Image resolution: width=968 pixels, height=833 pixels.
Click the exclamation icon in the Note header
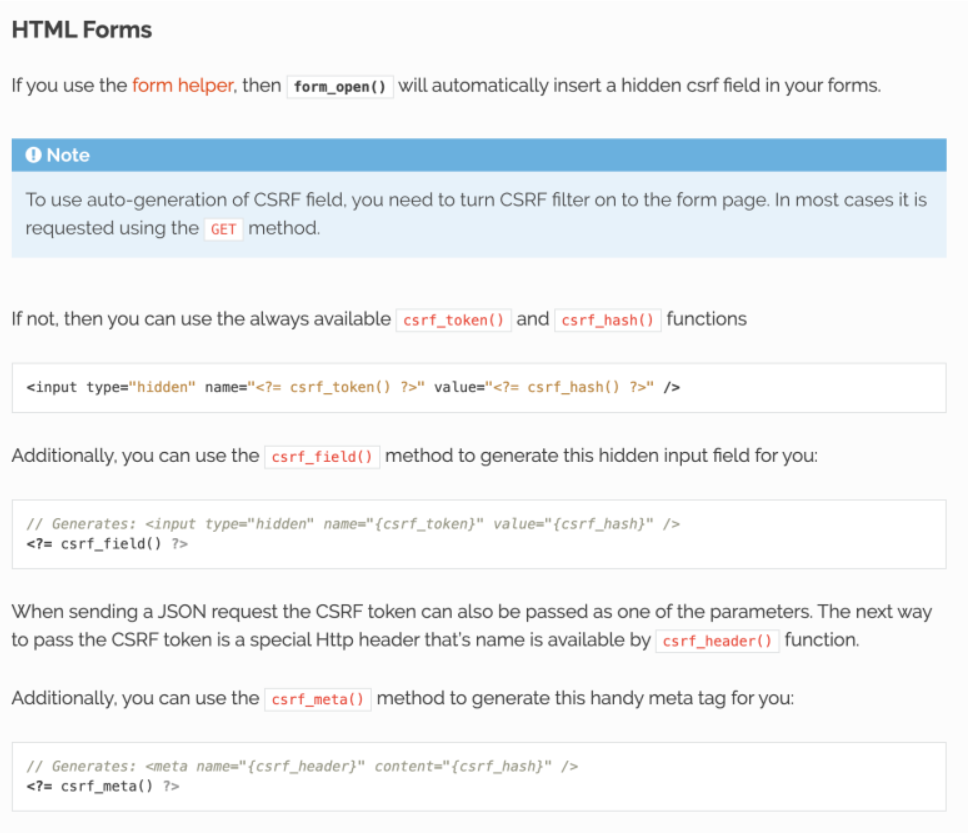click(34, 155)
